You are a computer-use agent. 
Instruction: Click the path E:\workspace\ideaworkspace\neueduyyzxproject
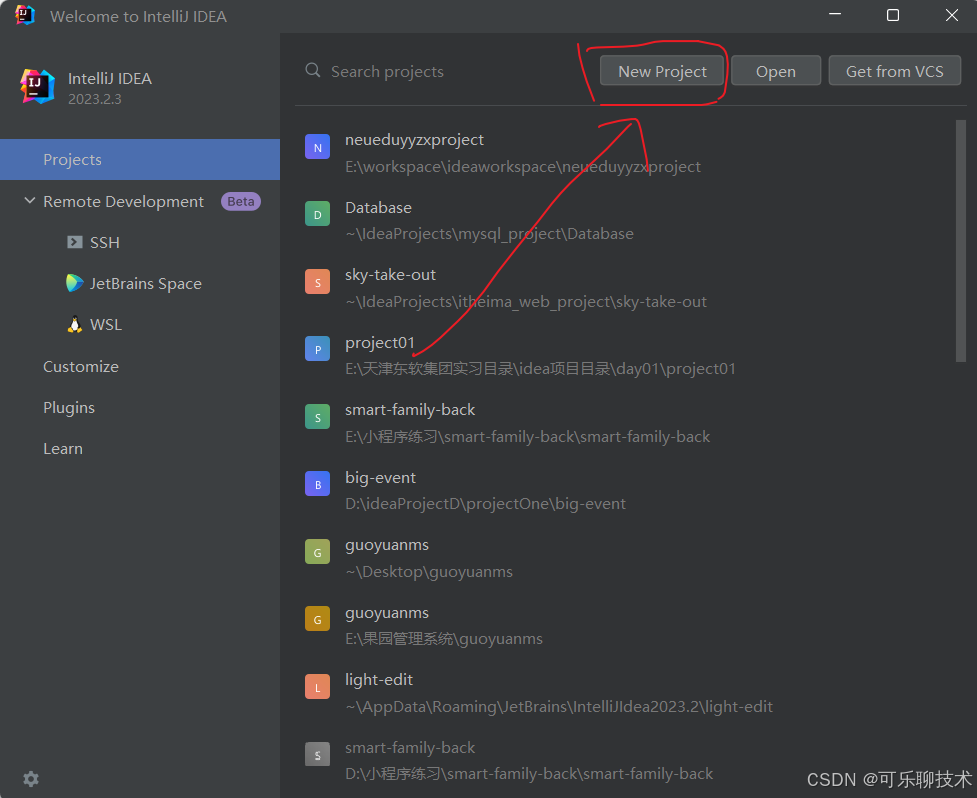pos(523,166)
